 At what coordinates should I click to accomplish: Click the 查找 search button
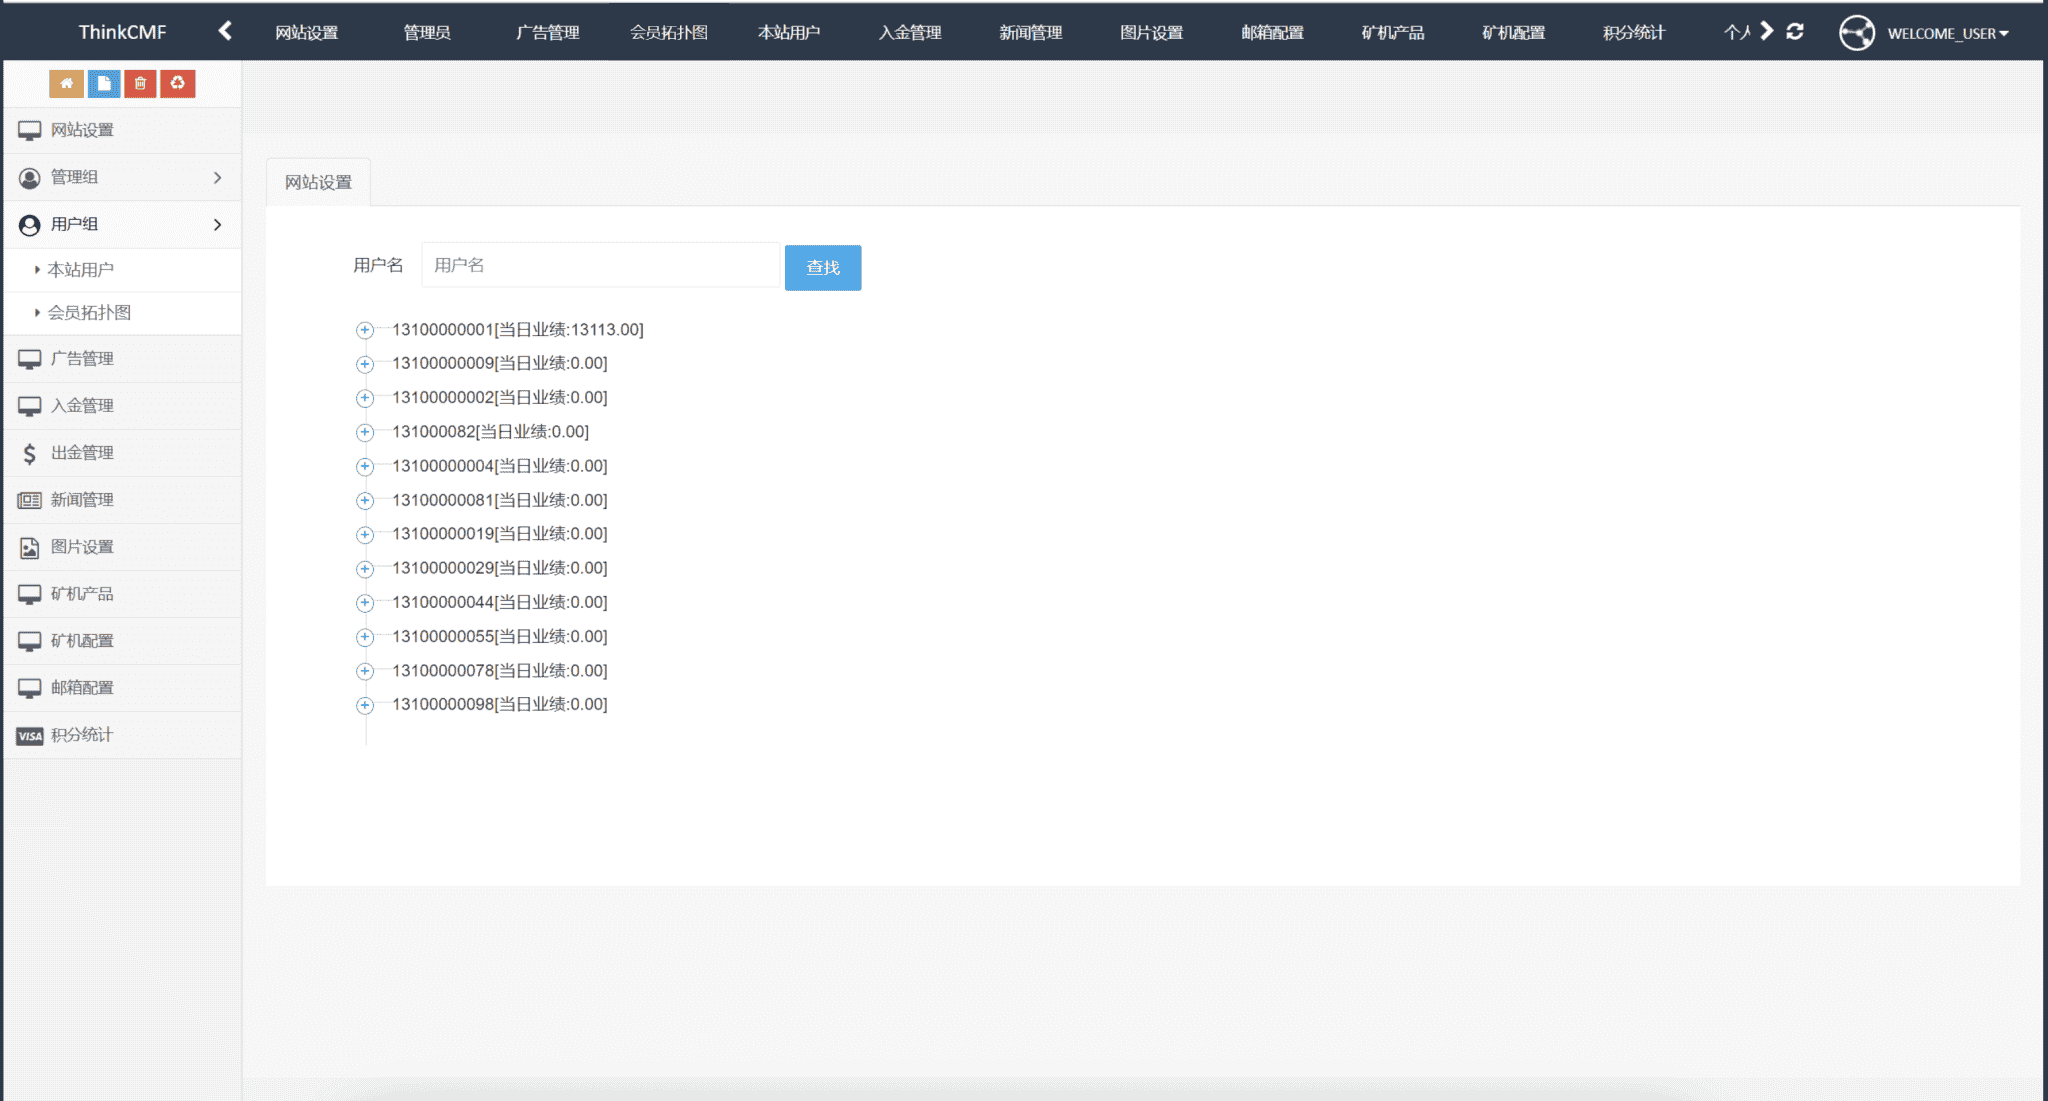(x=822, y=268)
